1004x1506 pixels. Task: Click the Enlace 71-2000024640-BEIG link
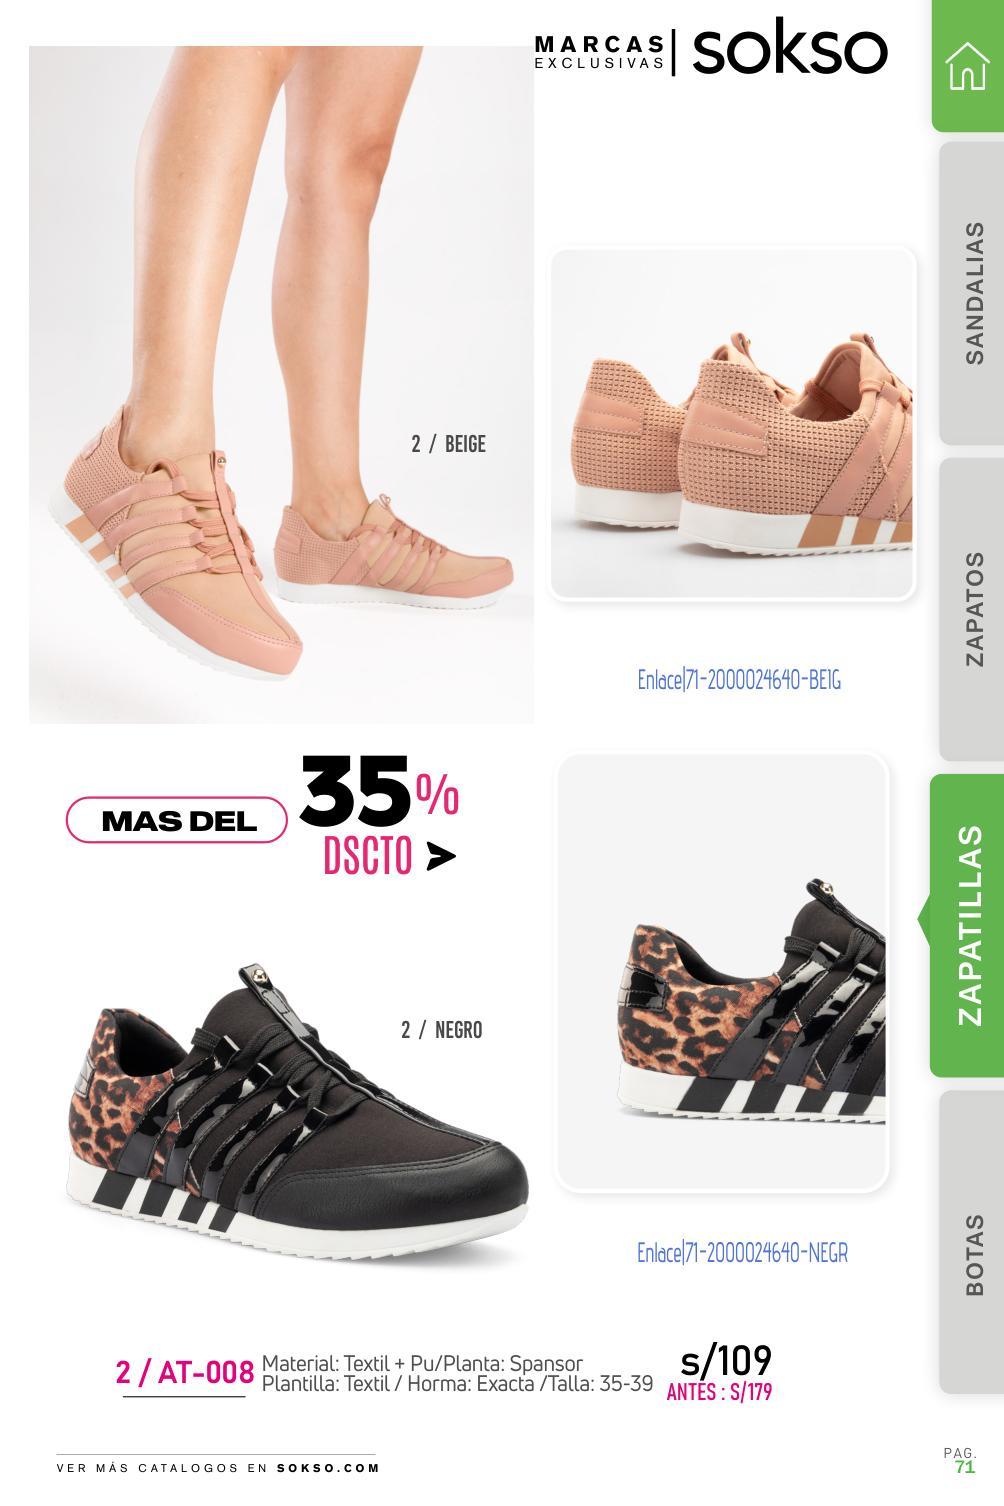(x=739, y=680)
